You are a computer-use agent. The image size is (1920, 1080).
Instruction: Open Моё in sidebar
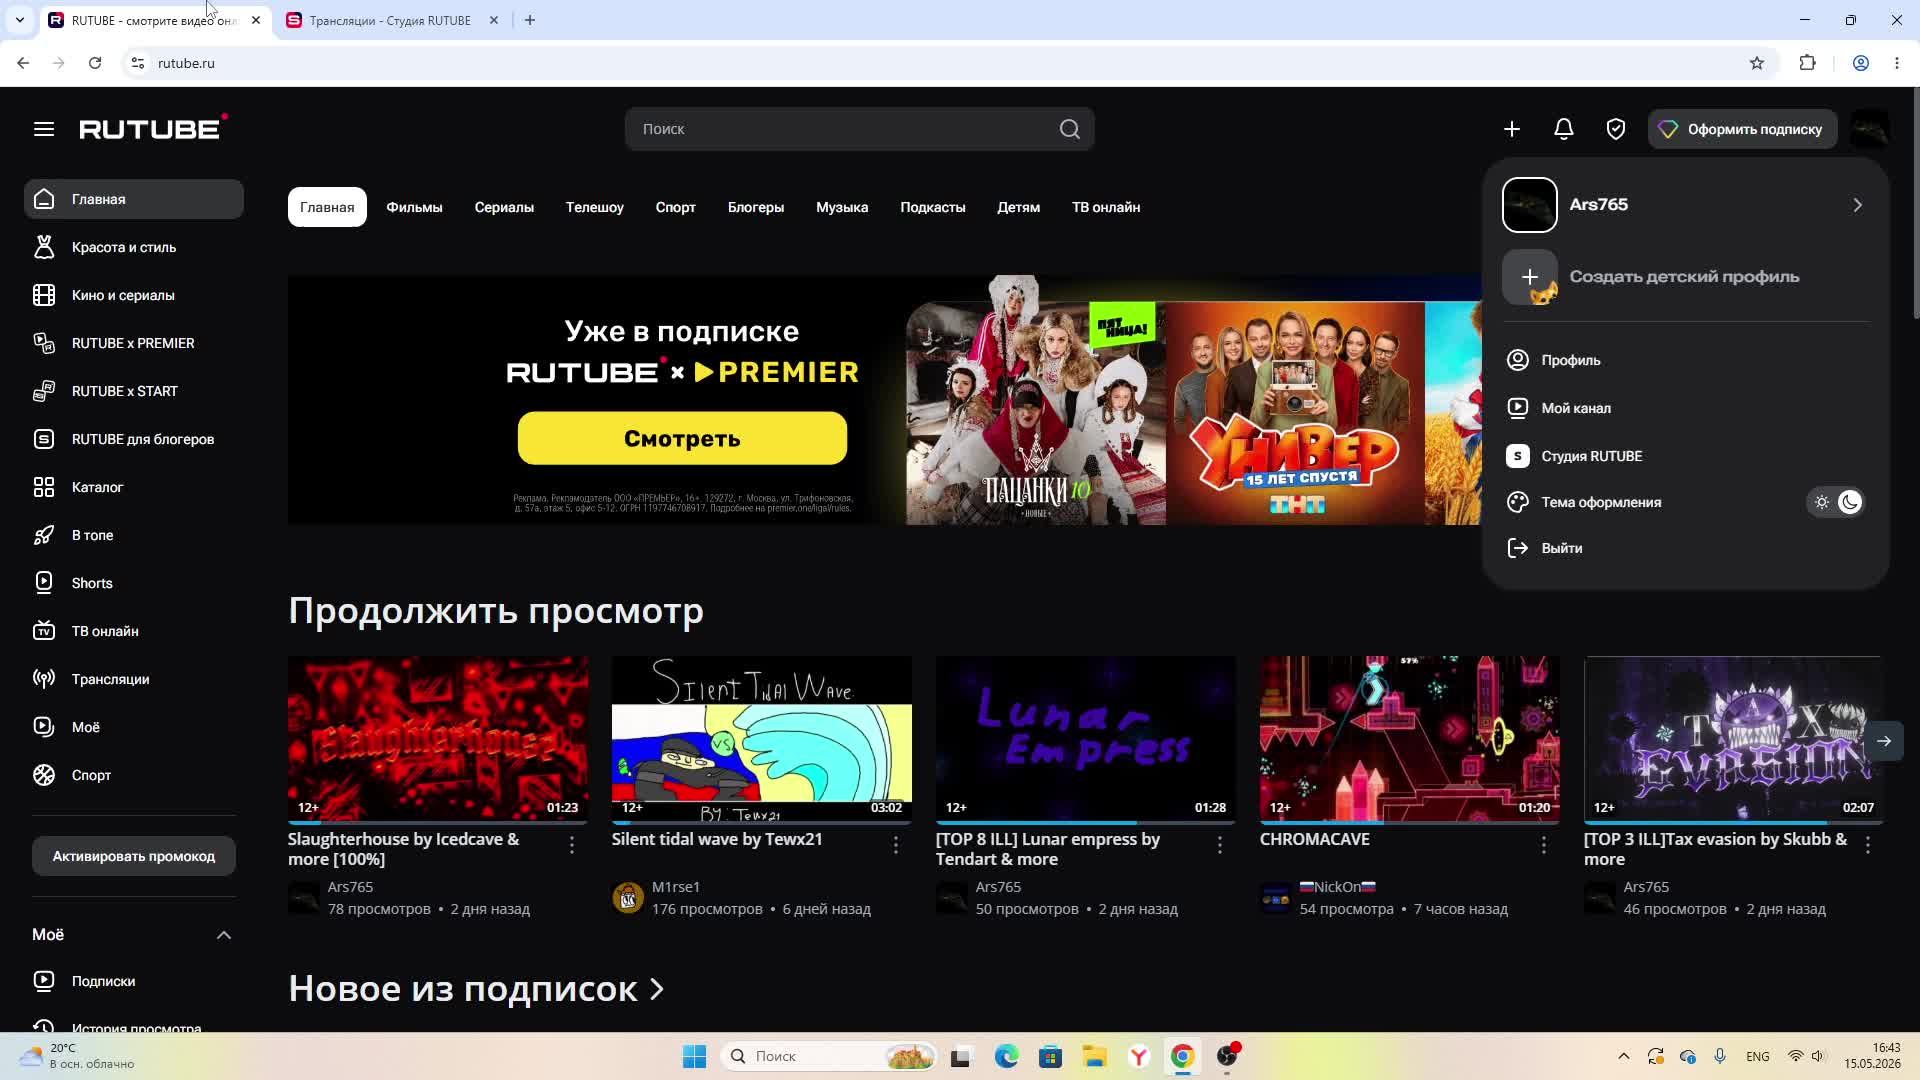pyautogui.click(x=134, y=727)
